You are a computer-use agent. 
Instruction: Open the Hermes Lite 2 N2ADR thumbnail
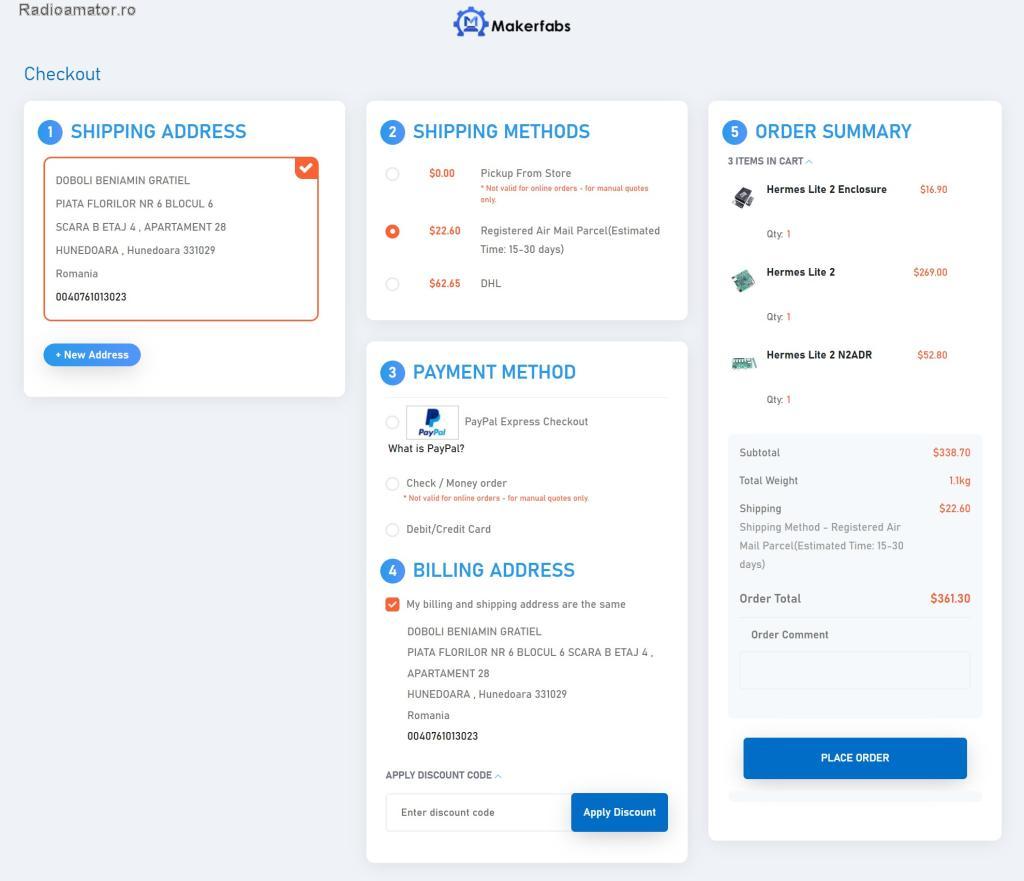743,362
